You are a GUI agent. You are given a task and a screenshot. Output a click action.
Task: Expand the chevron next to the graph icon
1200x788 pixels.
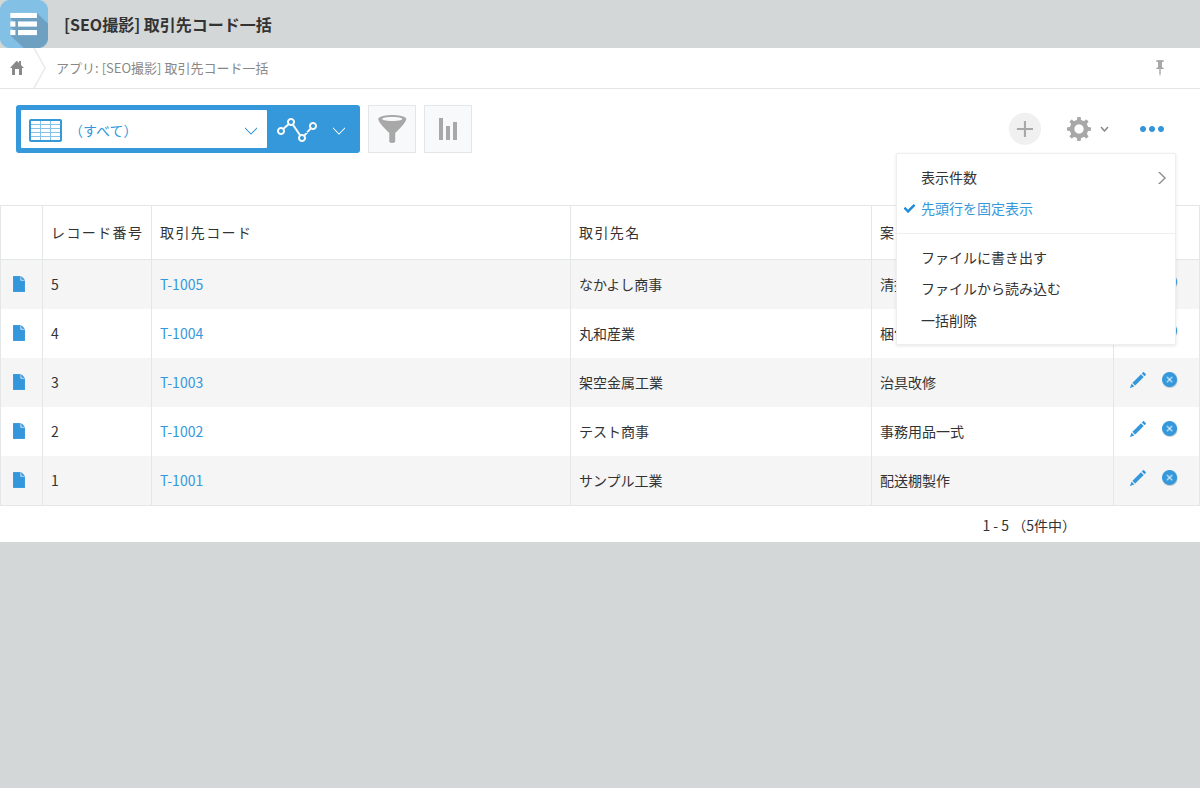(x=339, y=130)
